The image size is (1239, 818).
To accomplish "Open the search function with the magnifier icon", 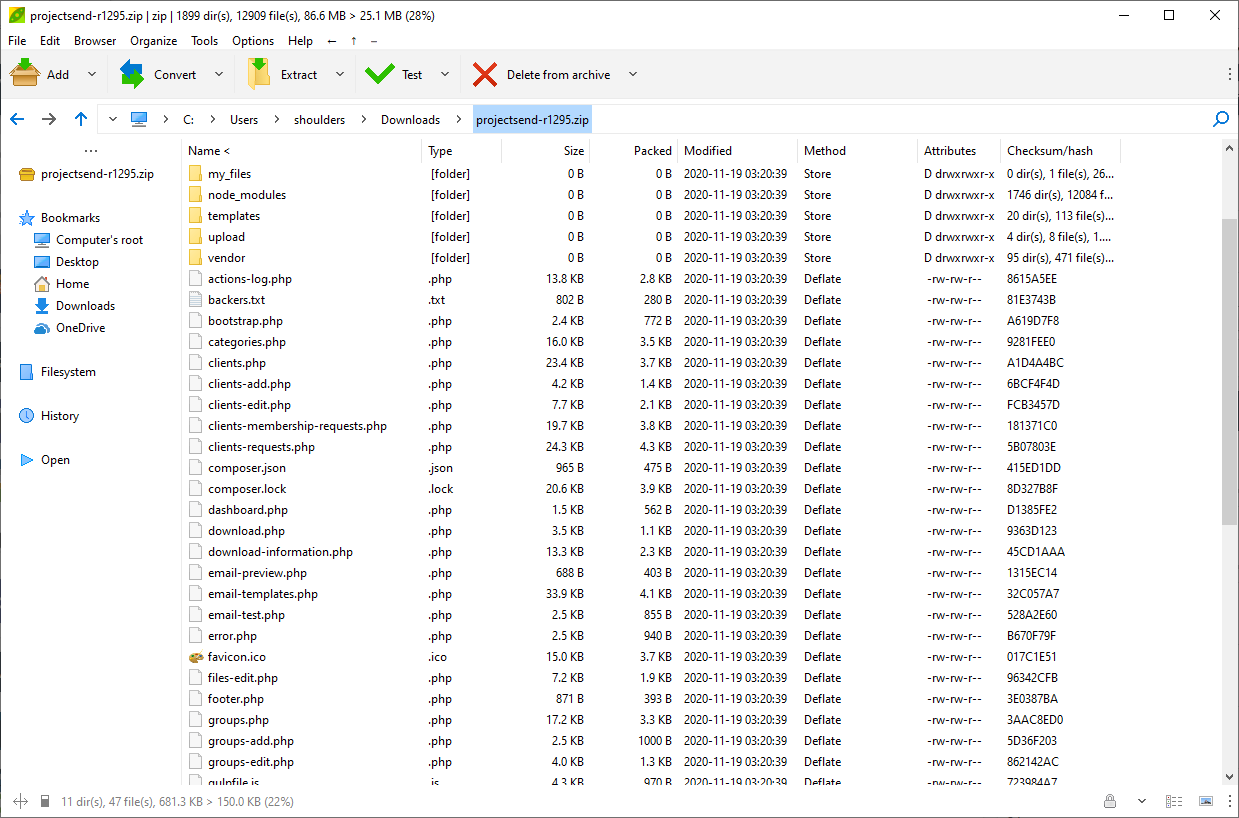I will pos(1220,118).
